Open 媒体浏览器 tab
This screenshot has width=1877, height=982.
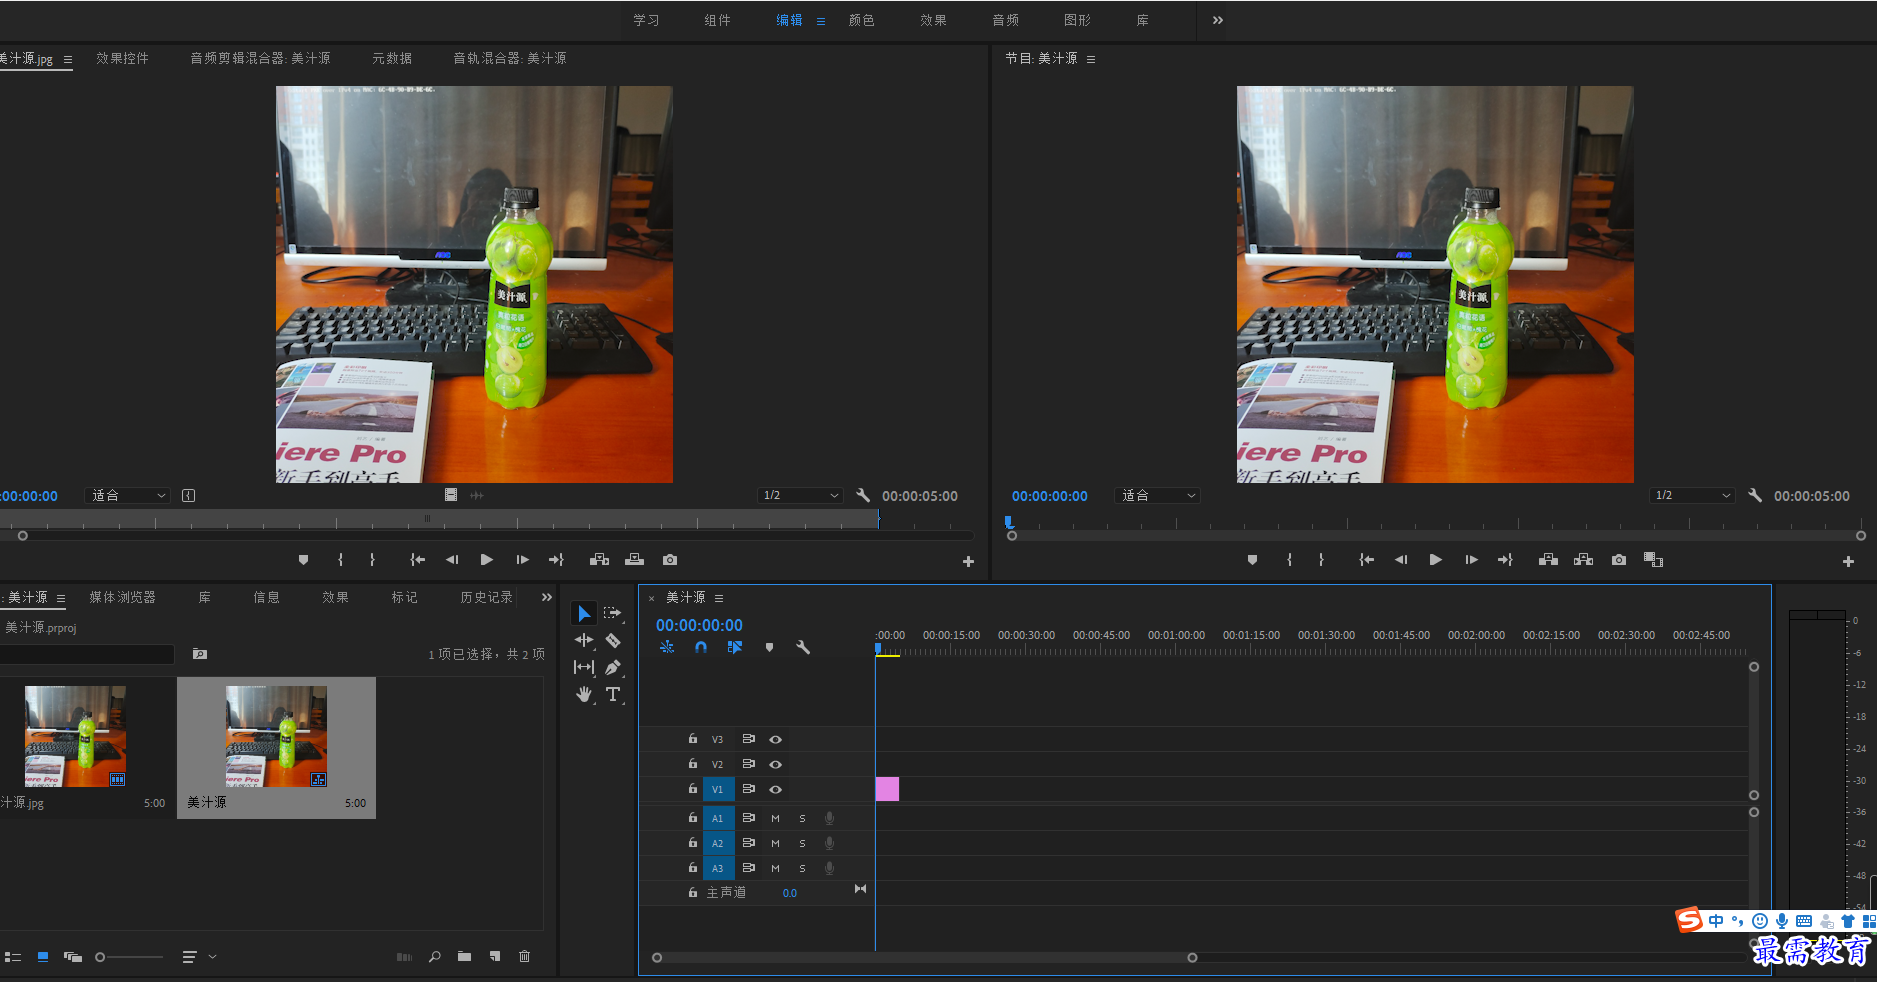point(122,597)
